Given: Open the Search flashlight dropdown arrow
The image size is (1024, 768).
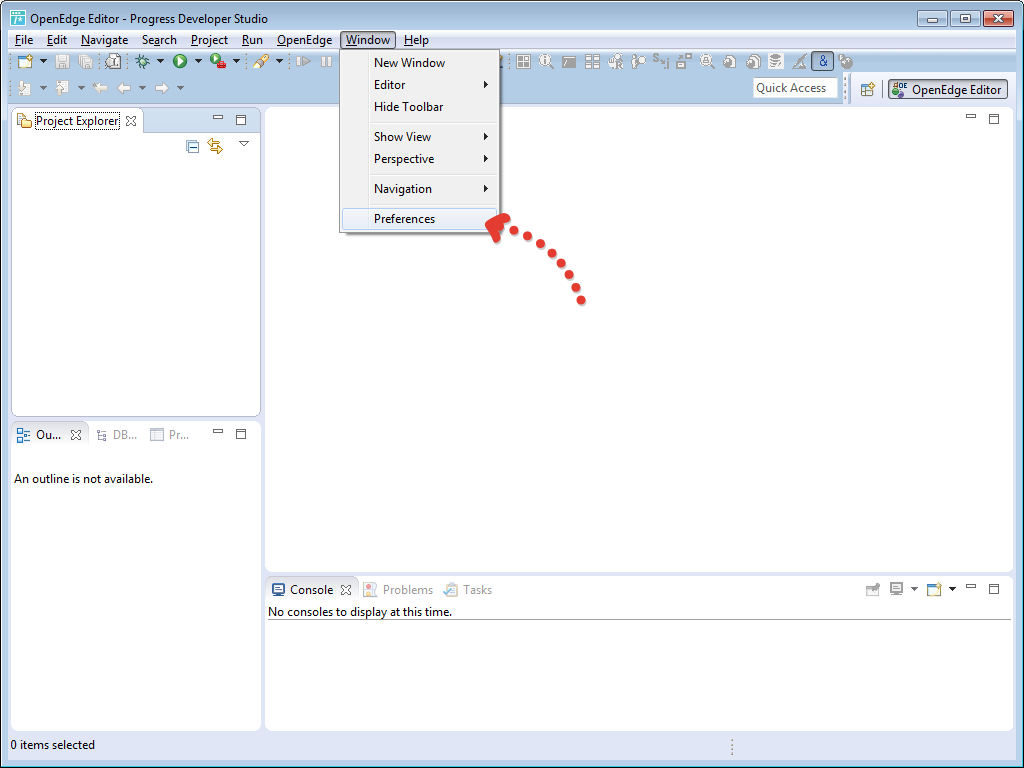Looking at the screenshot, I should 279,61.
